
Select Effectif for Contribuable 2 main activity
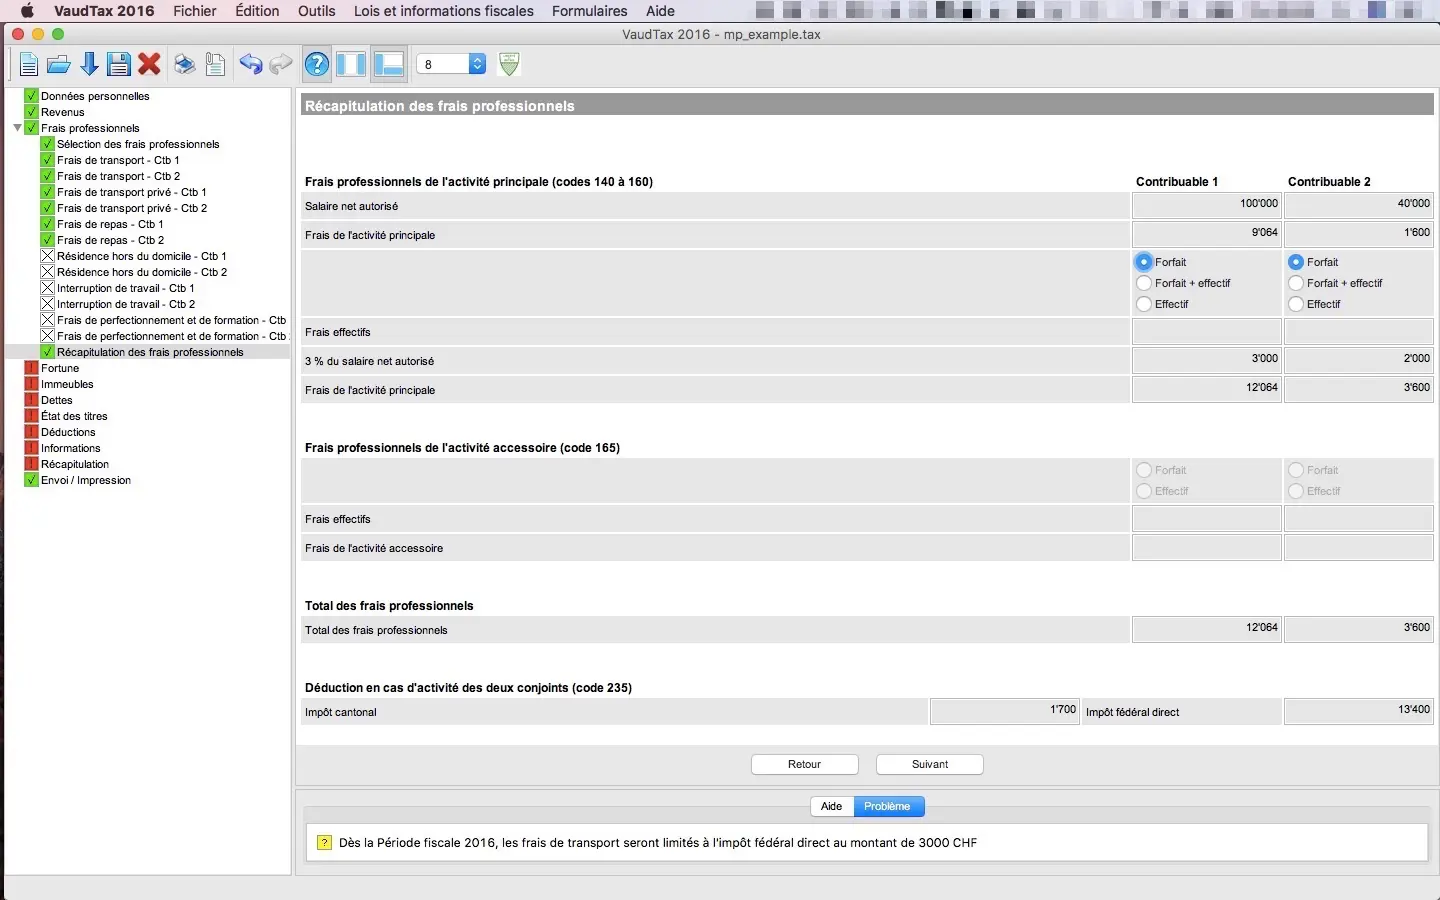pos(1296,304)
